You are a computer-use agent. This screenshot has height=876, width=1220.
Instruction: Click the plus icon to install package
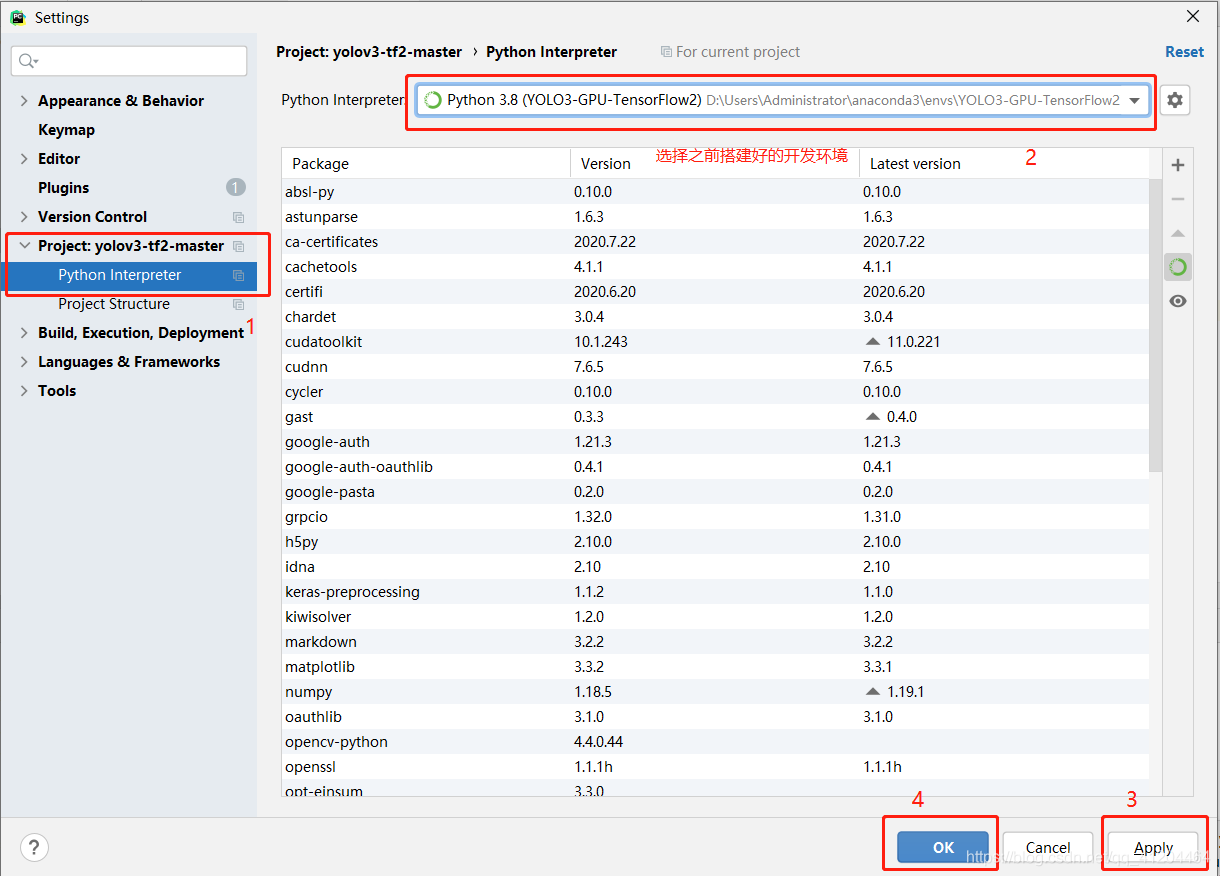1178,165
